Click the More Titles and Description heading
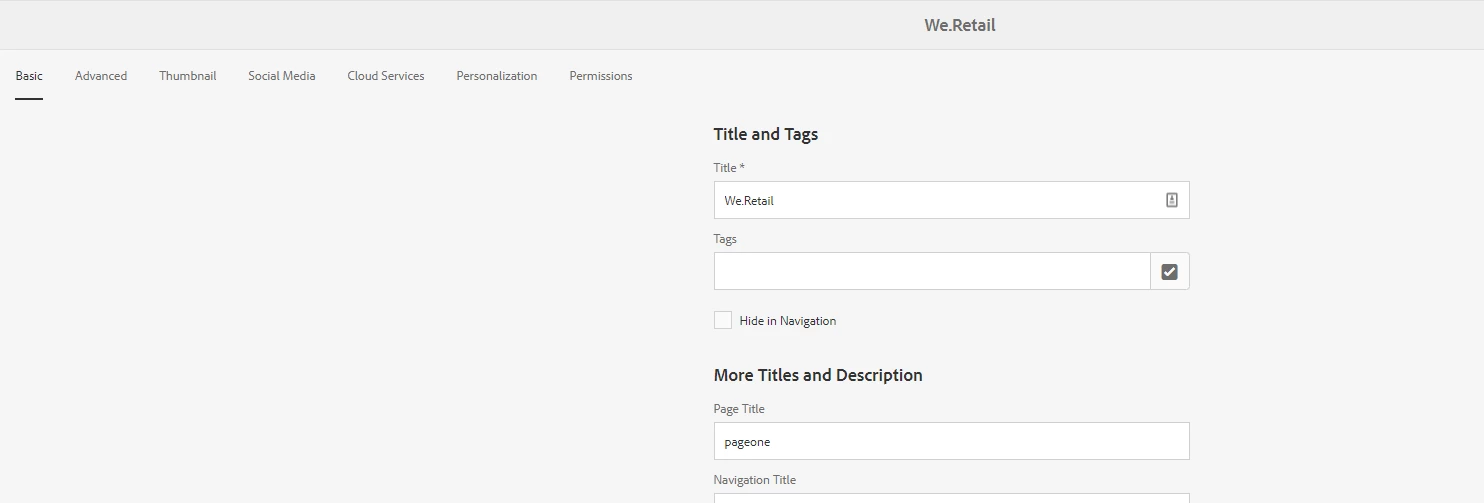 pyautogui.click(x=818, y=375)
